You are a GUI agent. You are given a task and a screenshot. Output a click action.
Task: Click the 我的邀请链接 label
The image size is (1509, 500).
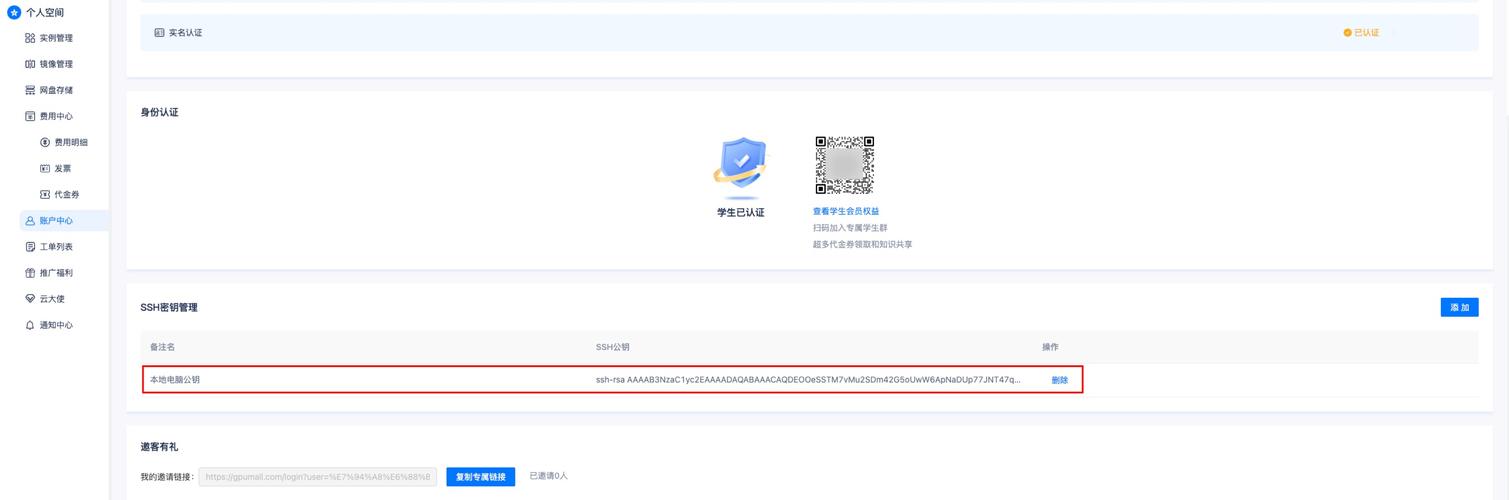[x=167, y=477]
